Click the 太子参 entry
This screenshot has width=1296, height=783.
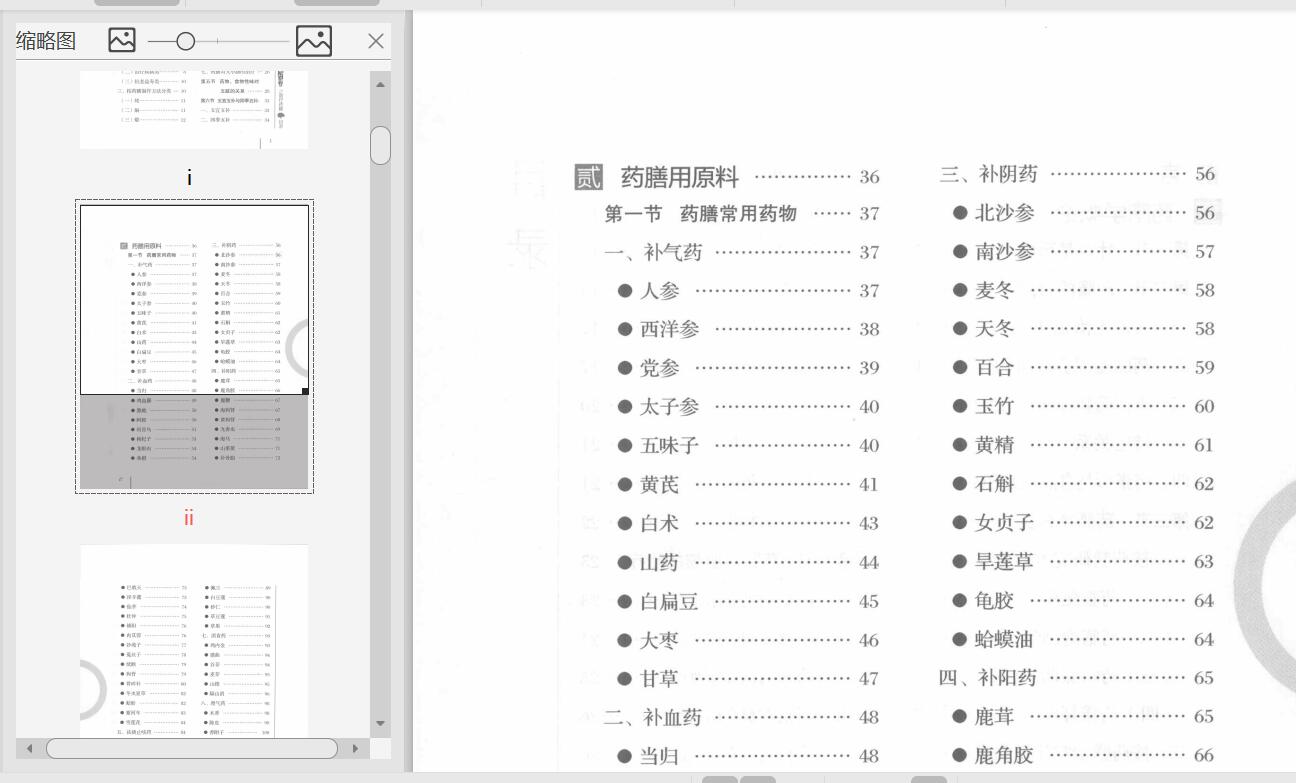(x=748, y=407)
